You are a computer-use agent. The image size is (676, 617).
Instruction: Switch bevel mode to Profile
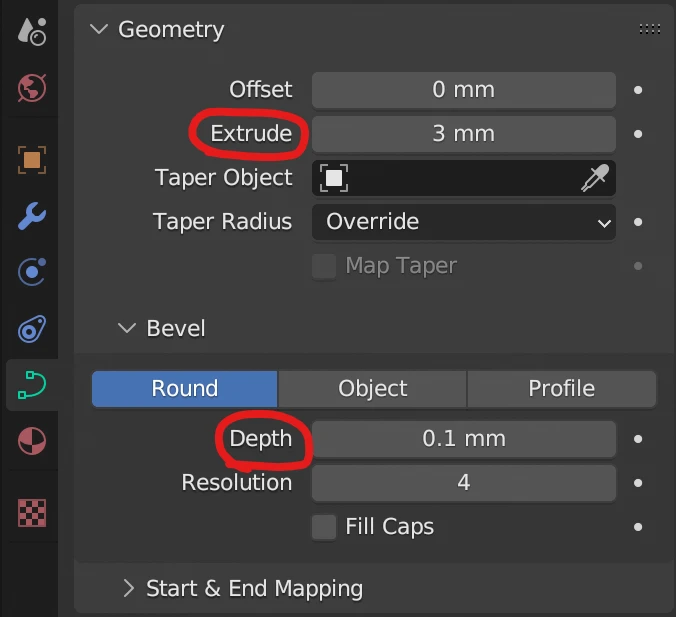[561, 389]
